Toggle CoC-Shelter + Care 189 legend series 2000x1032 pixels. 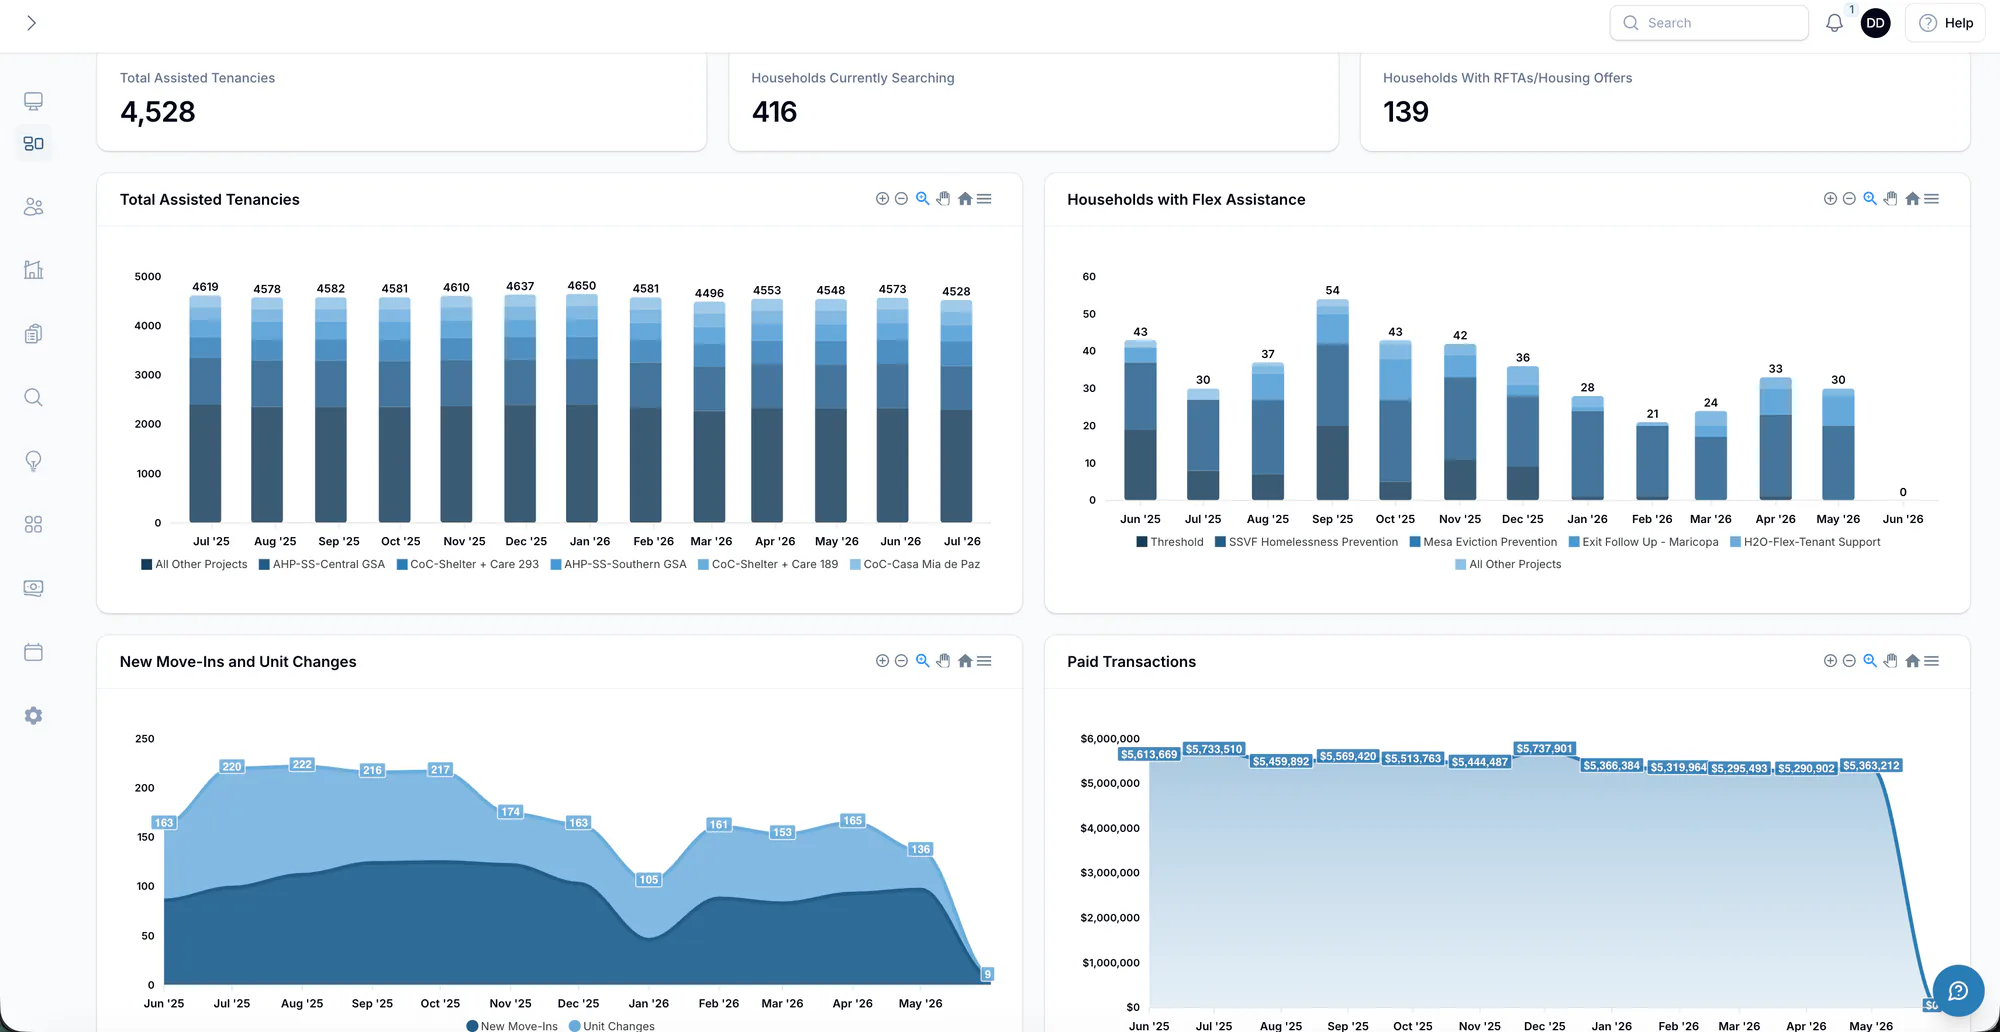pyautogui.click(x=768, y=564)
